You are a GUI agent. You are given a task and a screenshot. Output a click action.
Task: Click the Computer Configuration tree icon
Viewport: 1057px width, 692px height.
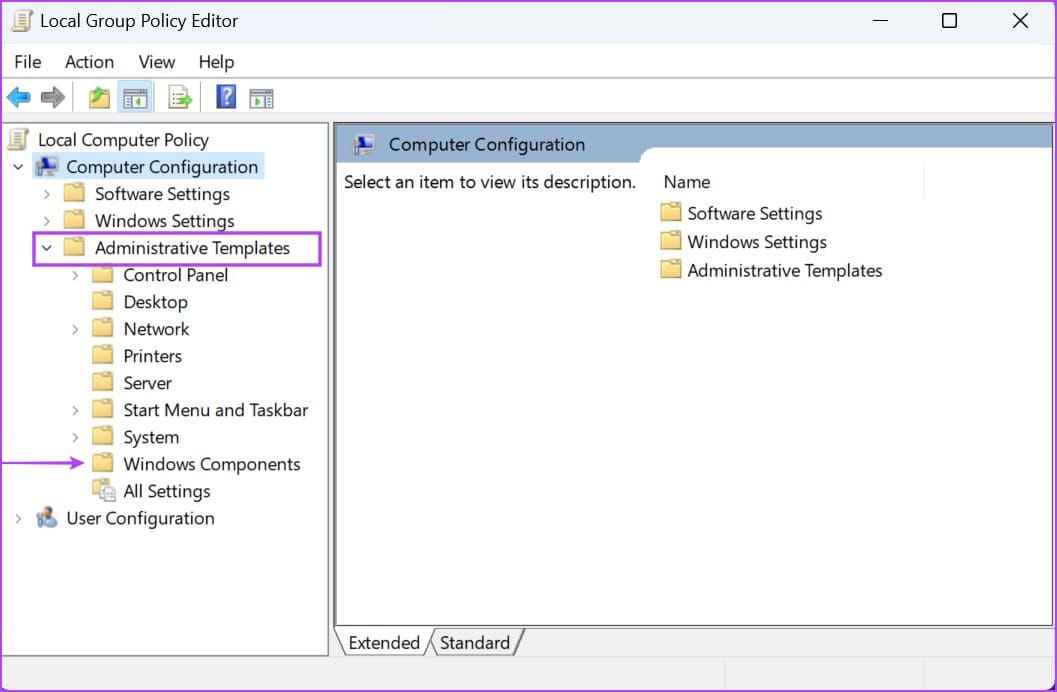click(47, 166)
